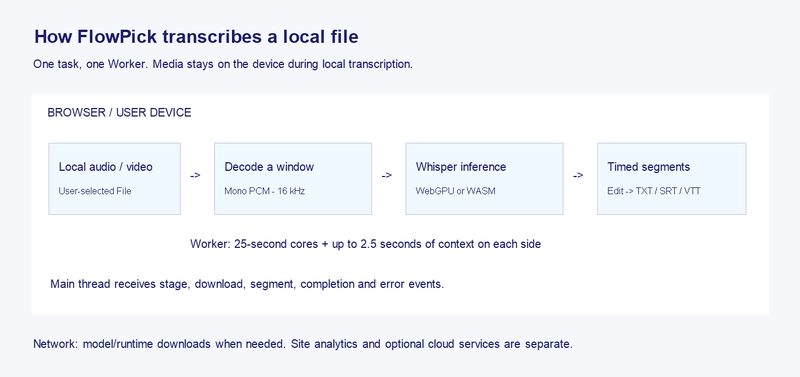Click the 'Mono PCM - 16 kHz' caption
The height and width of the screenshot is (377, 800).
point(264,191)
